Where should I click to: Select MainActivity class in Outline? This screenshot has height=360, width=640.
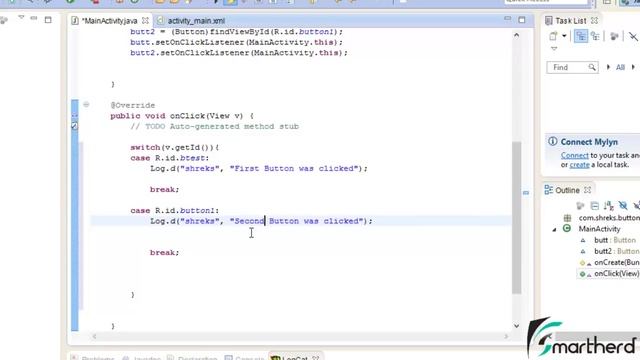click(x=599, y=229)
